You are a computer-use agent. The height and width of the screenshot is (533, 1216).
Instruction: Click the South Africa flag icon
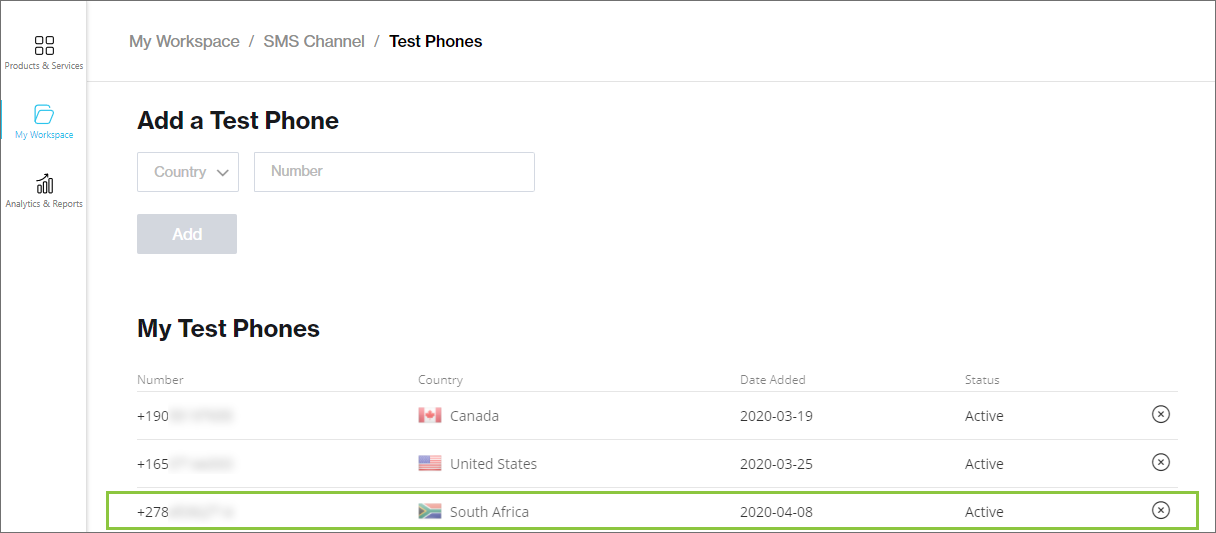click(x=430, y=512)
